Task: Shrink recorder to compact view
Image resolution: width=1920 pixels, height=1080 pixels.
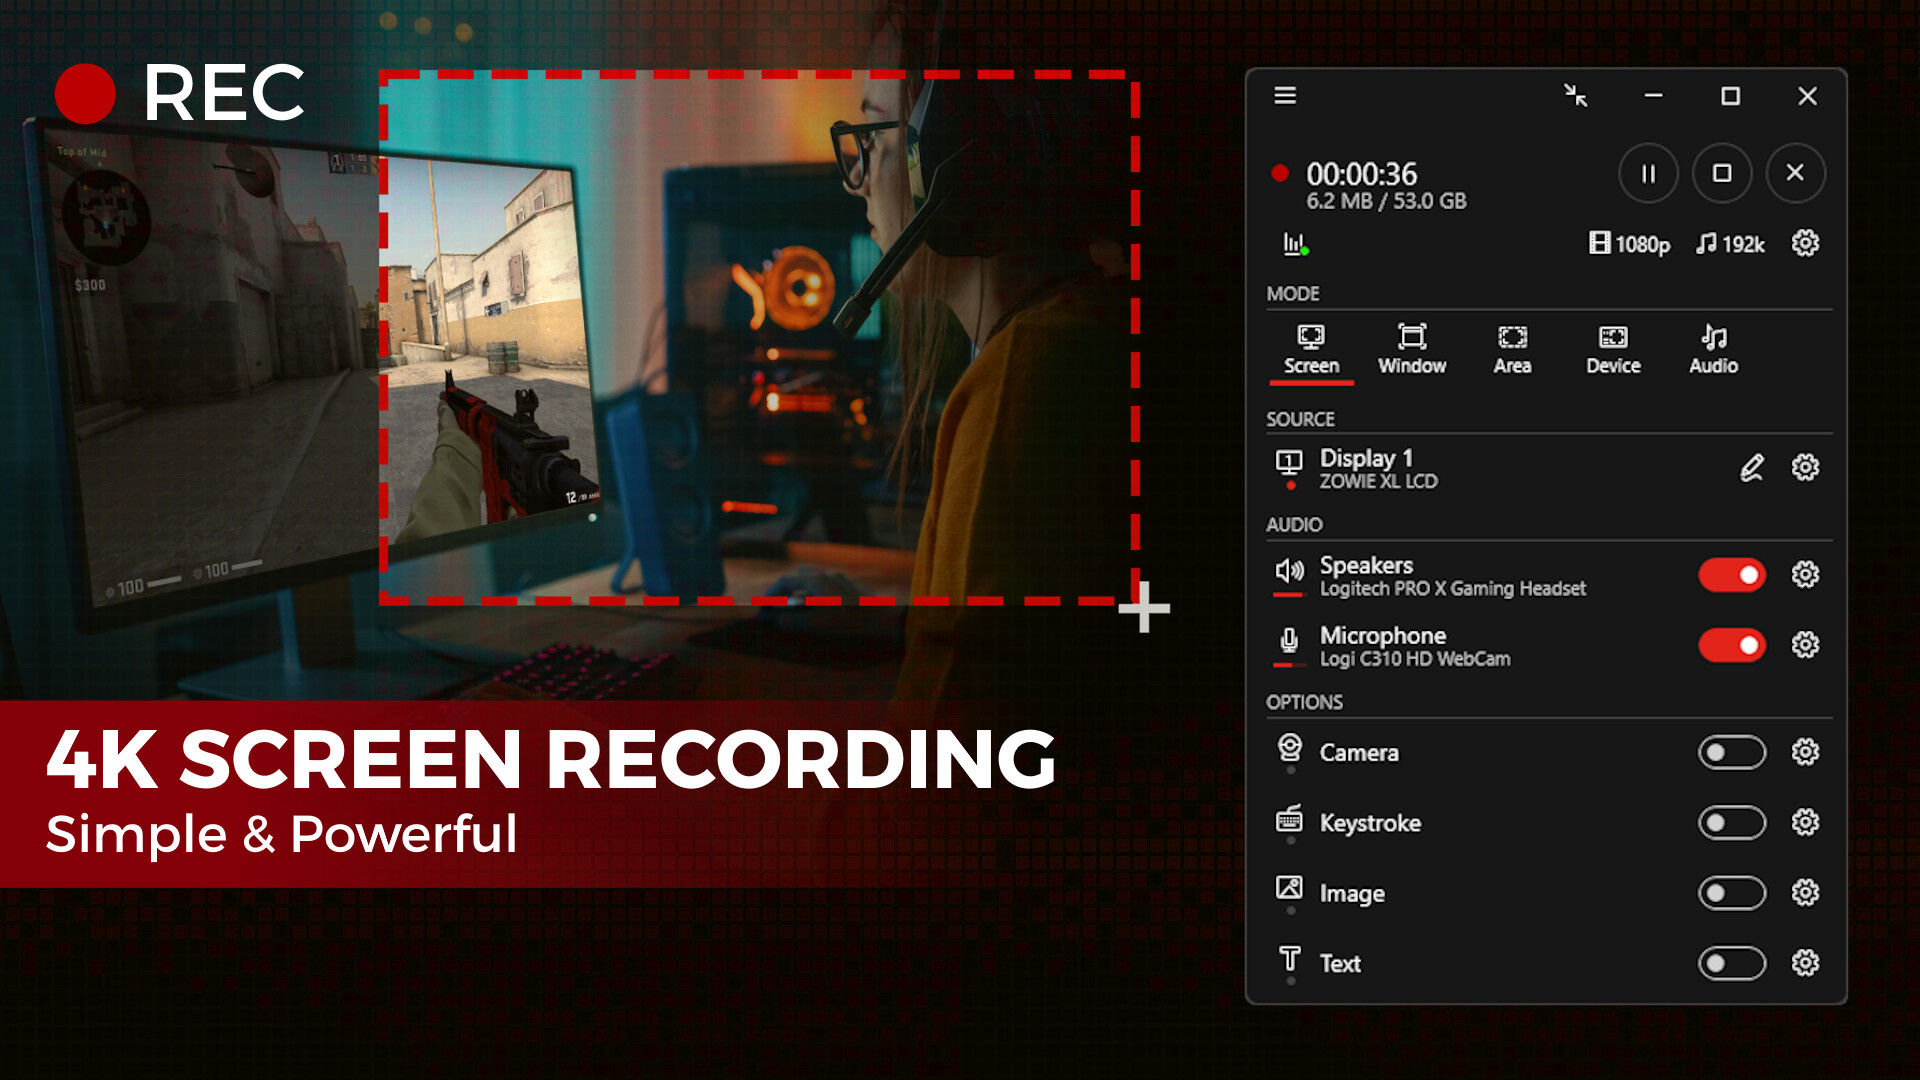Action: coord(1577,96)
